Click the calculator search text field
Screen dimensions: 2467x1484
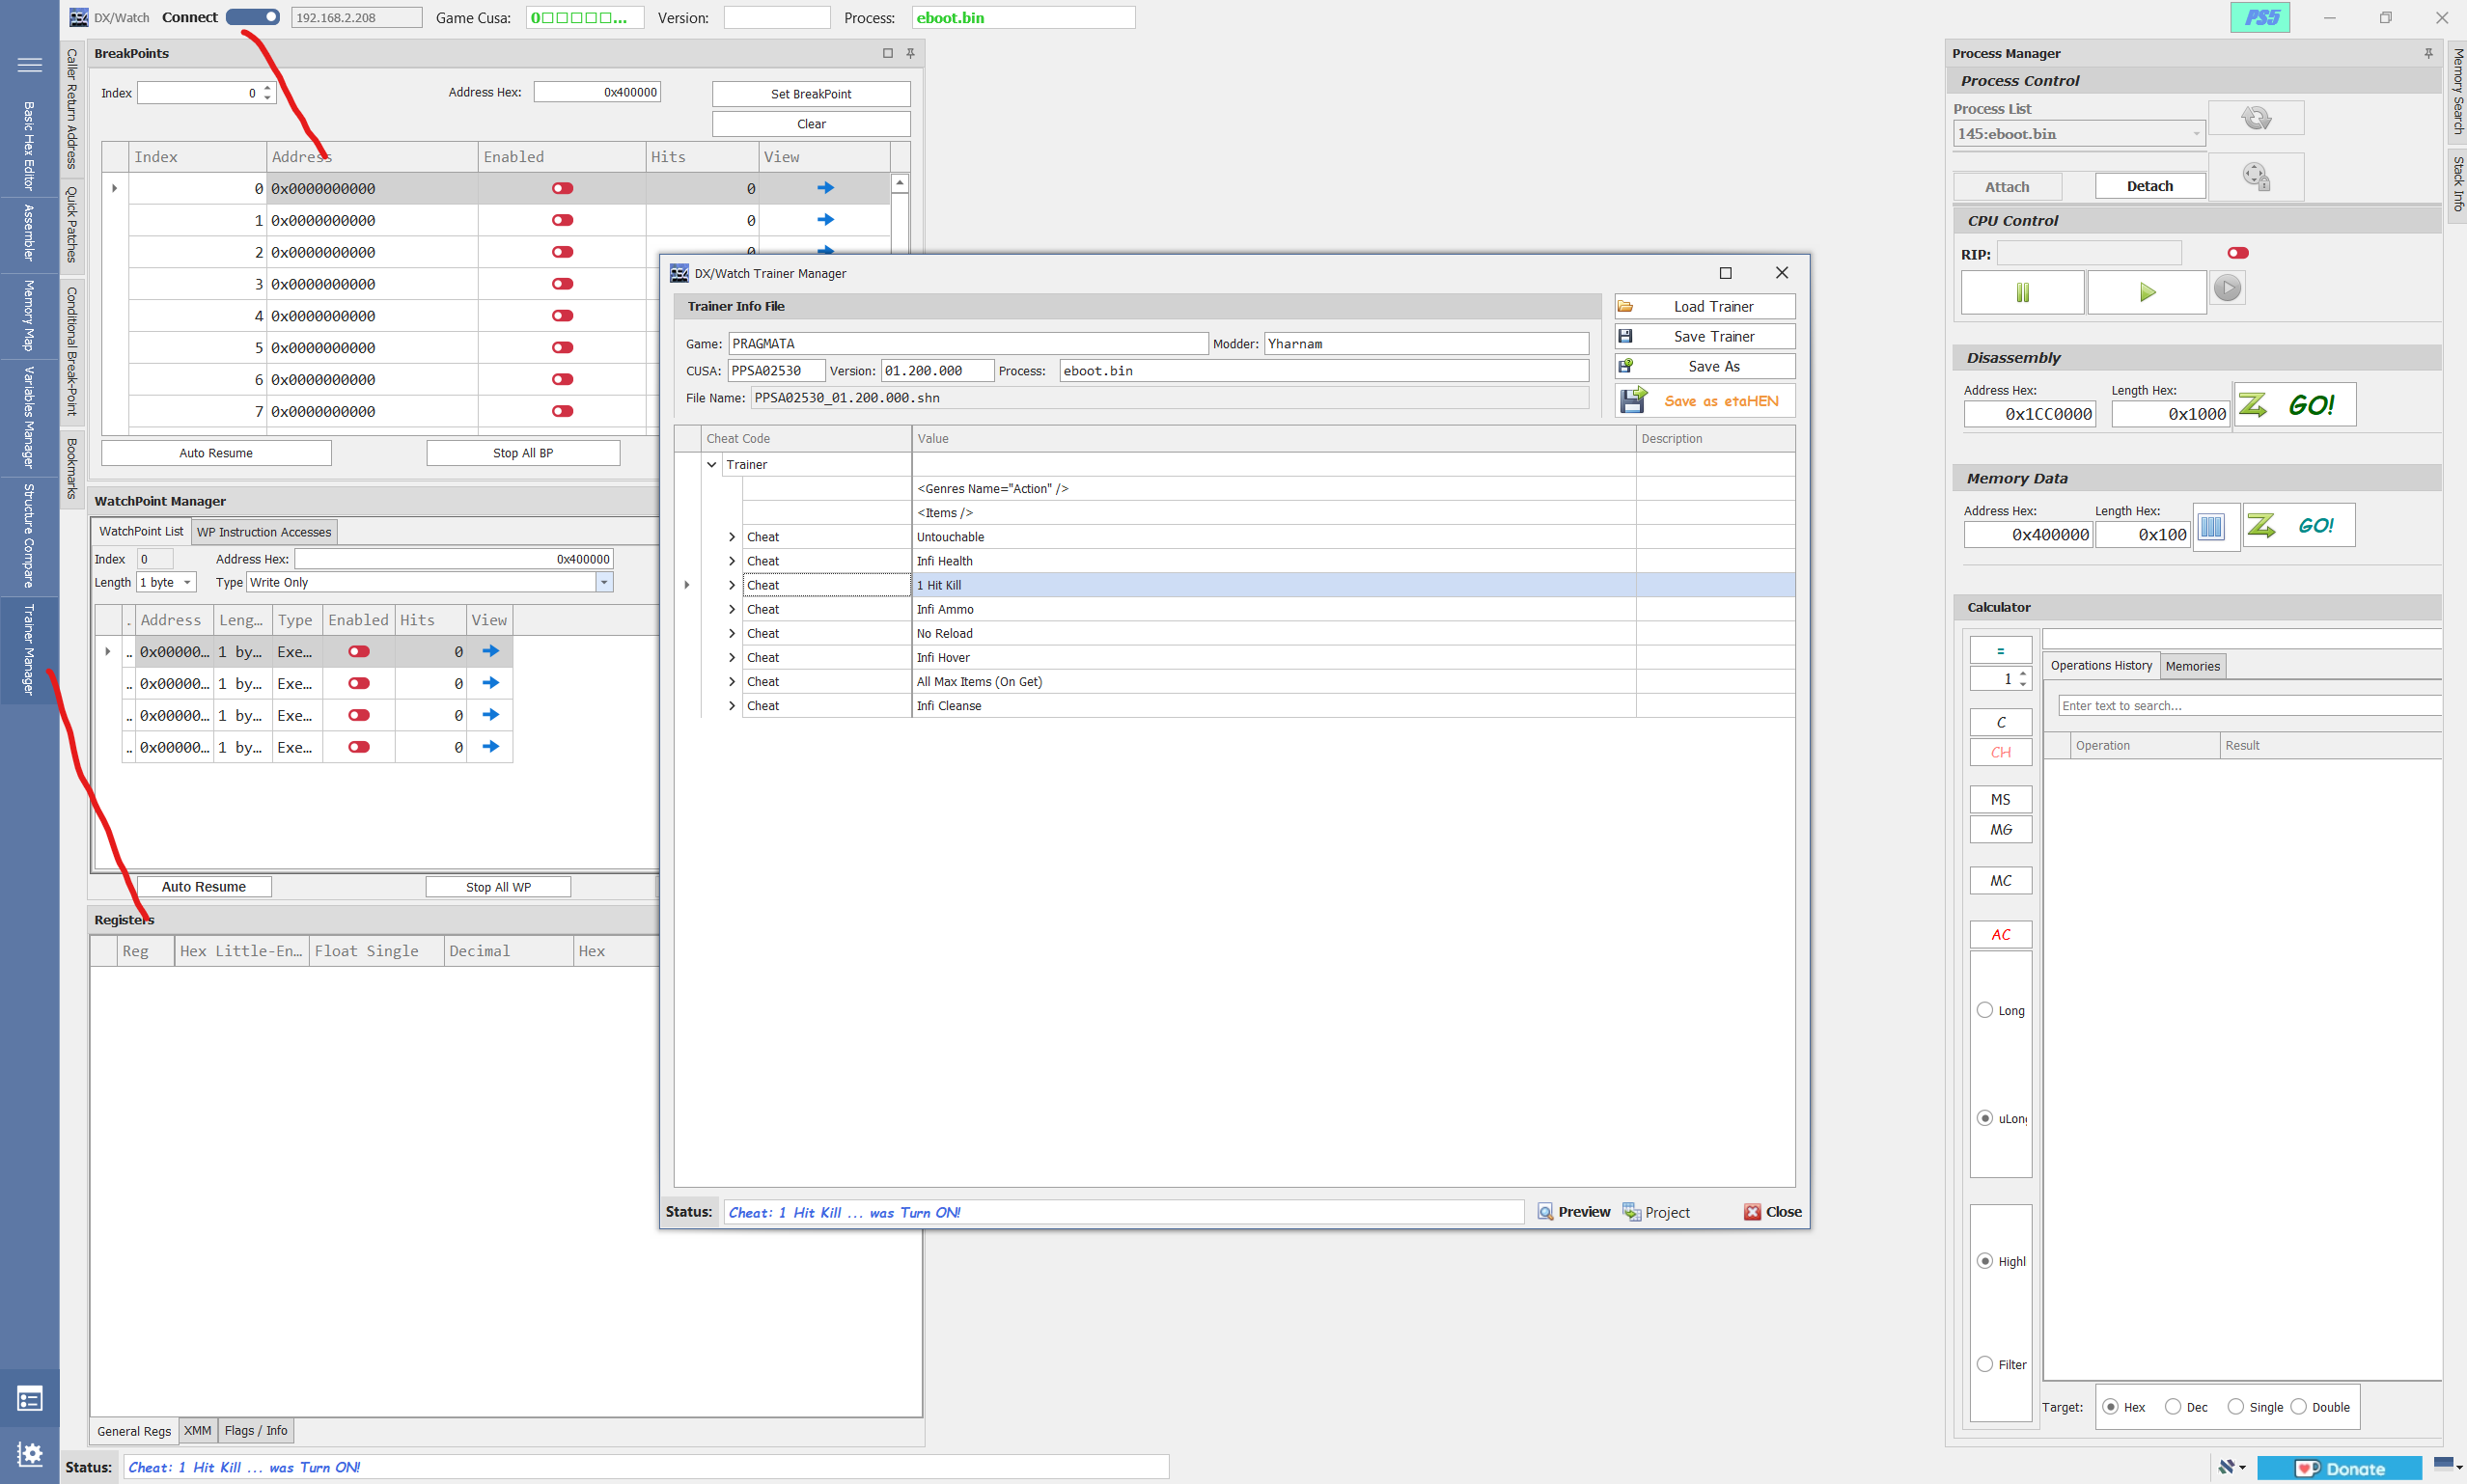pos(2249,705)
